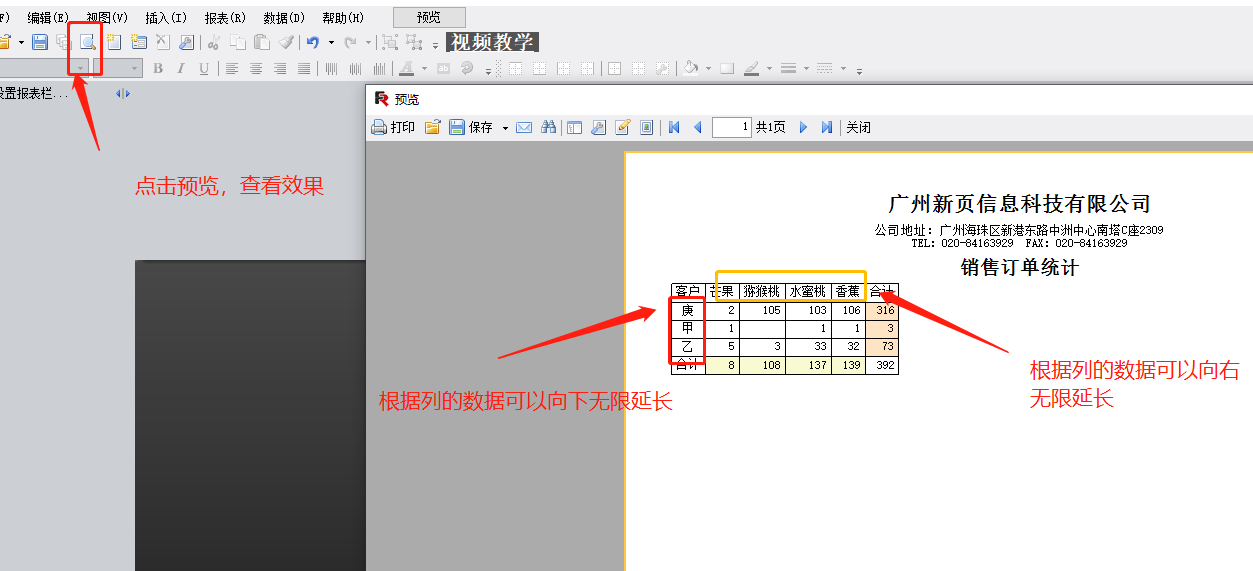Screen dimensions: 1253x571
Task: Click the outline panel icon in preview
Action: 574,127
